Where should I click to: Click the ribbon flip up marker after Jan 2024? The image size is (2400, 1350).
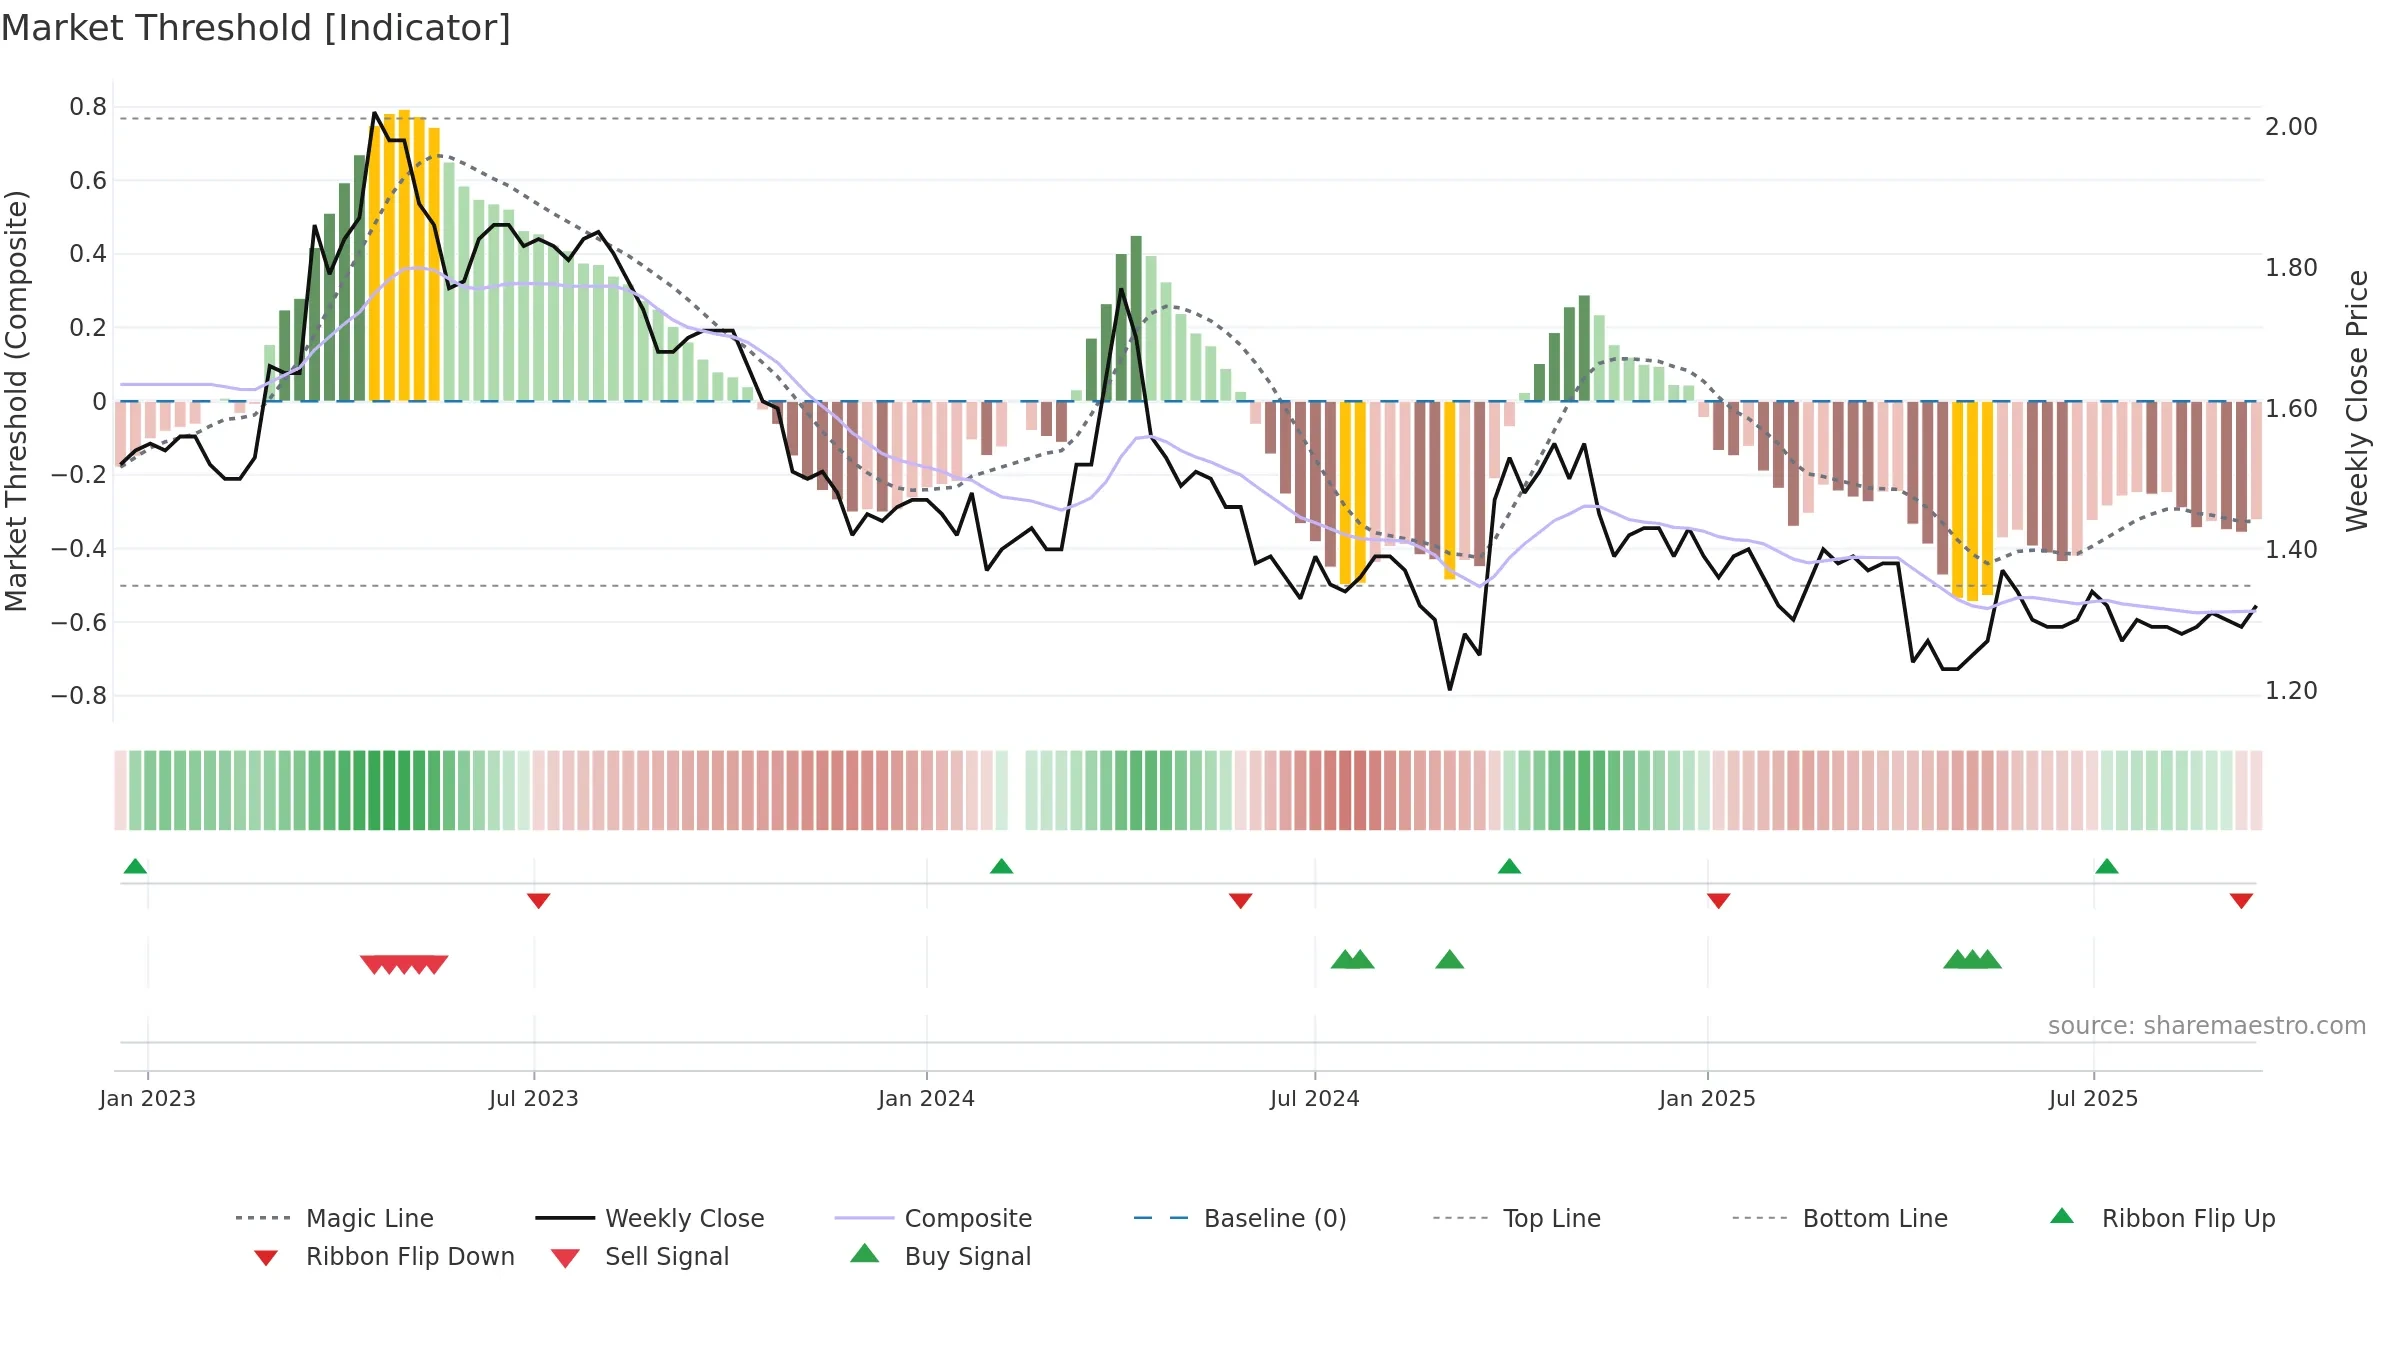tap(1002, 866)
